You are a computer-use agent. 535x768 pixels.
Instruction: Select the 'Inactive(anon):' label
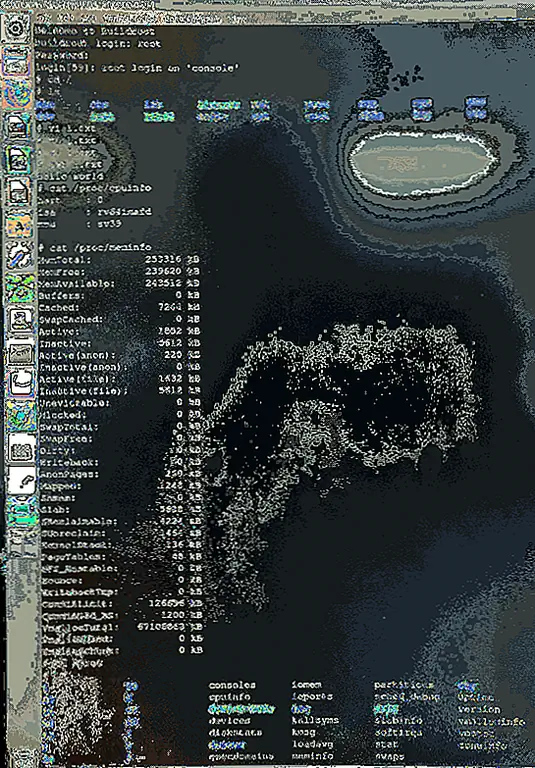[x=83, y=367]
